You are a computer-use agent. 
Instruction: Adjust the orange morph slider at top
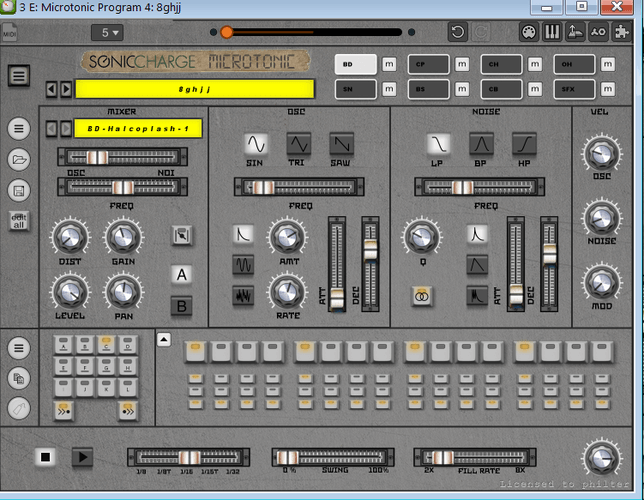tap(226, 32)
